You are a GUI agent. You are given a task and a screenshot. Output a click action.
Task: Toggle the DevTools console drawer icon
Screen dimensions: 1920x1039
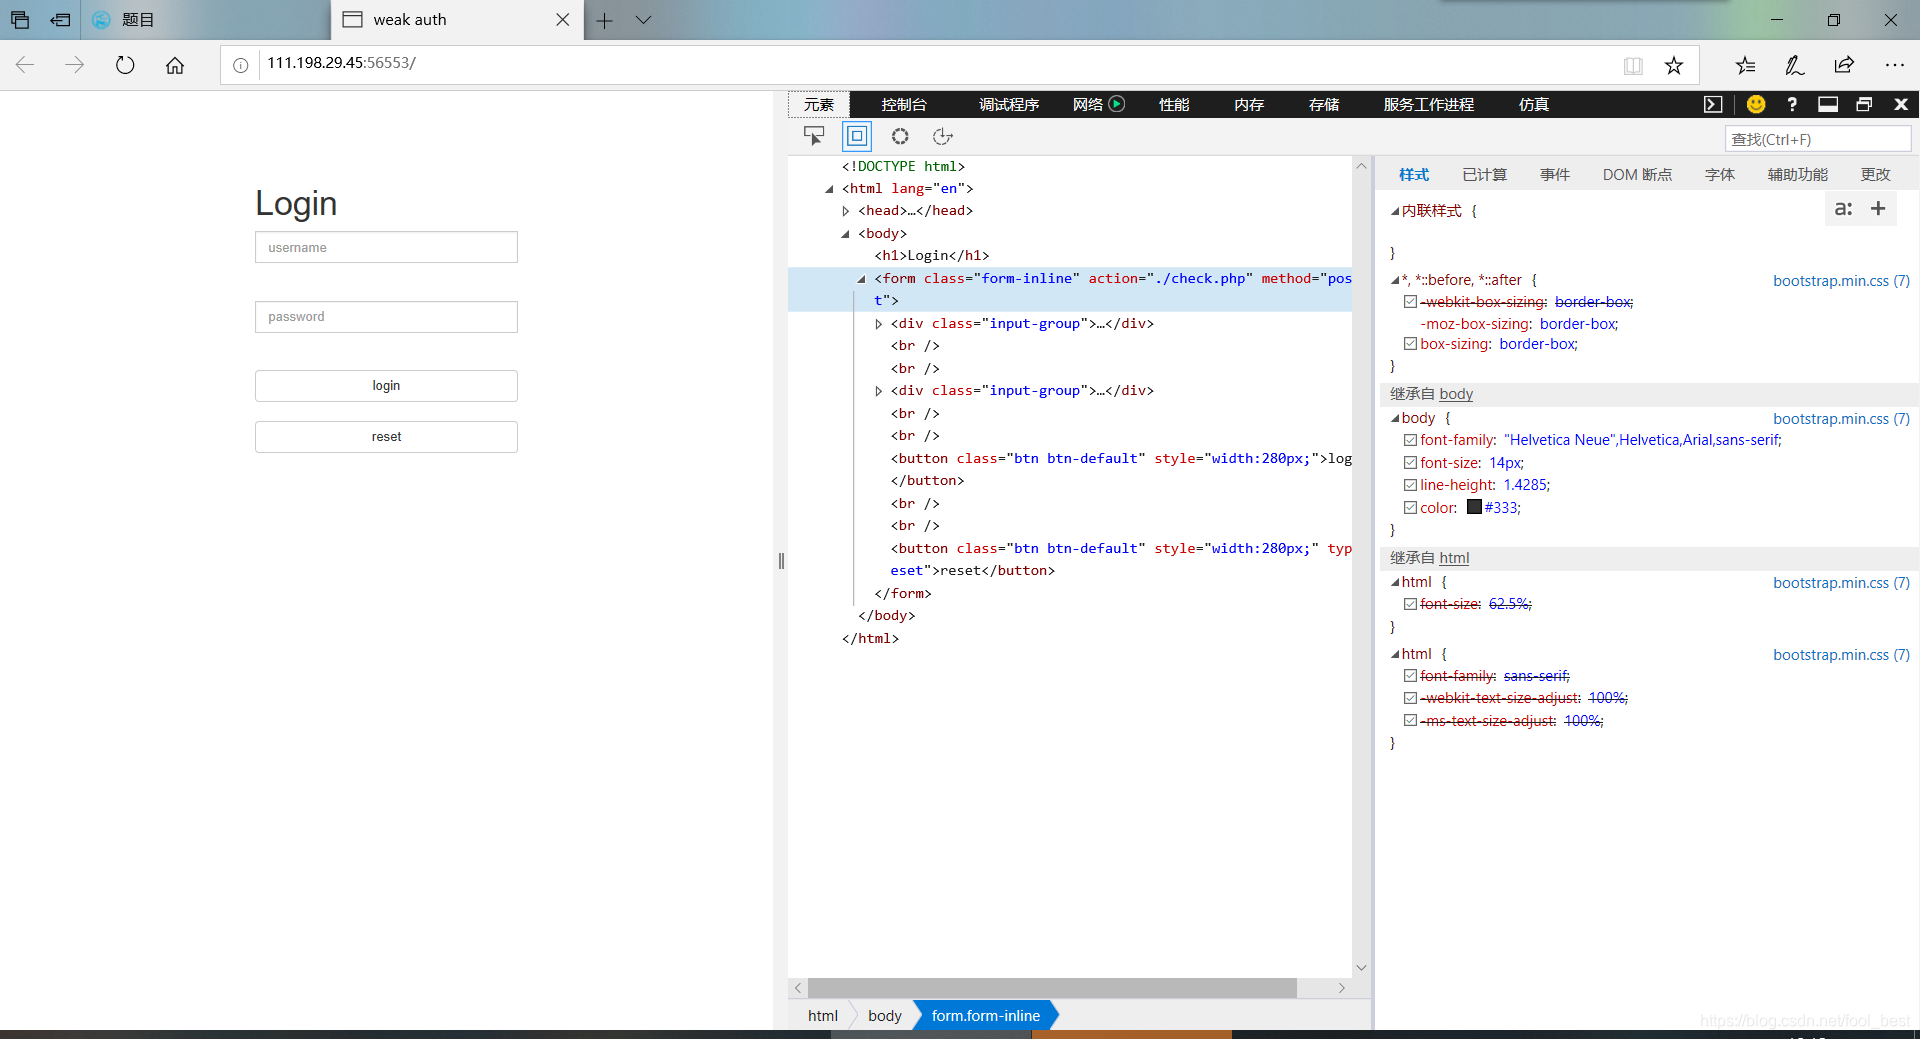tap(1713, 104)
